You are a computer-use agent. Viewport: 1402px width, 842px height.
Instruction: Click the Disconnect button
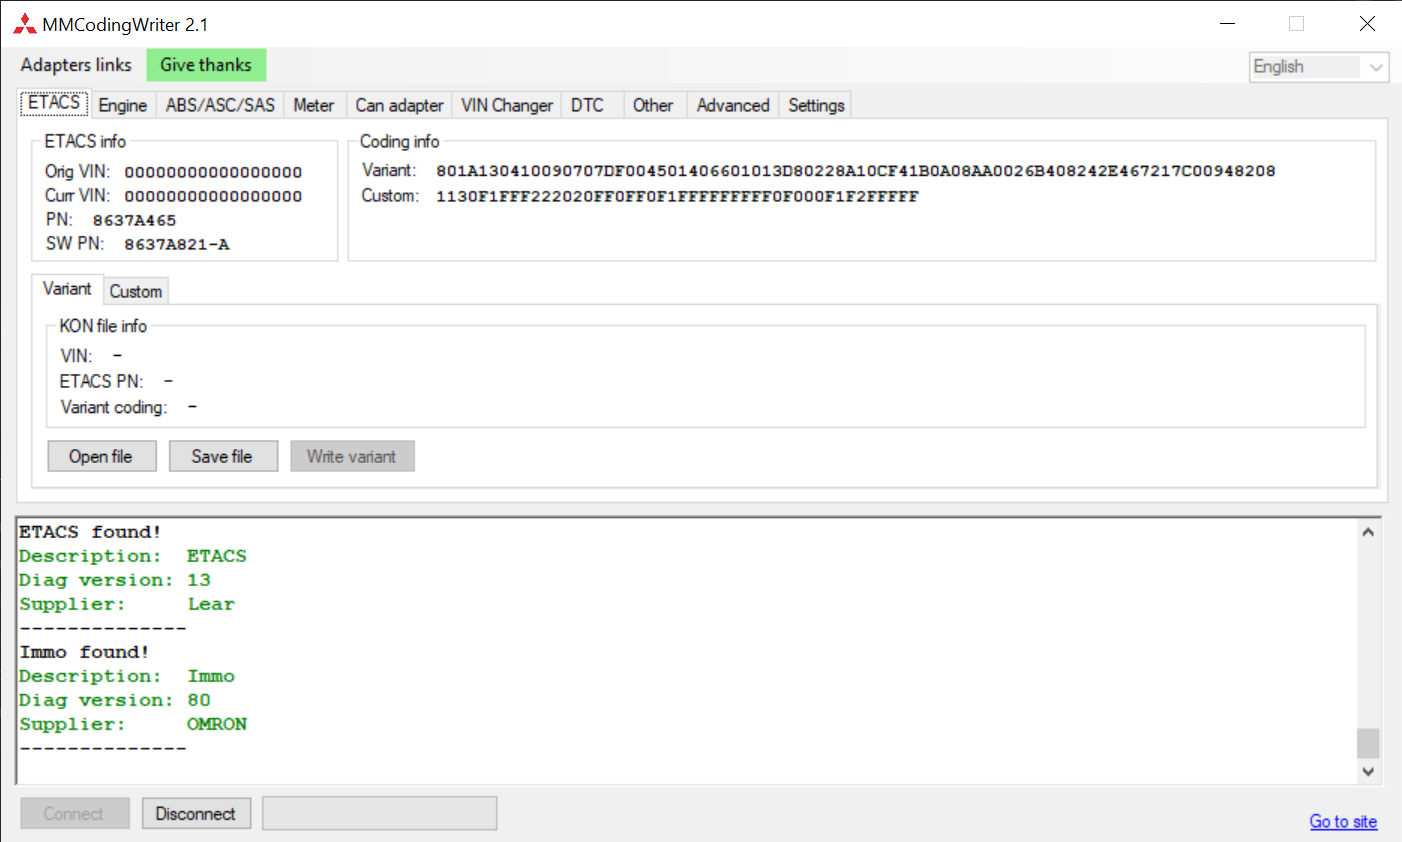tap(196, 814)
